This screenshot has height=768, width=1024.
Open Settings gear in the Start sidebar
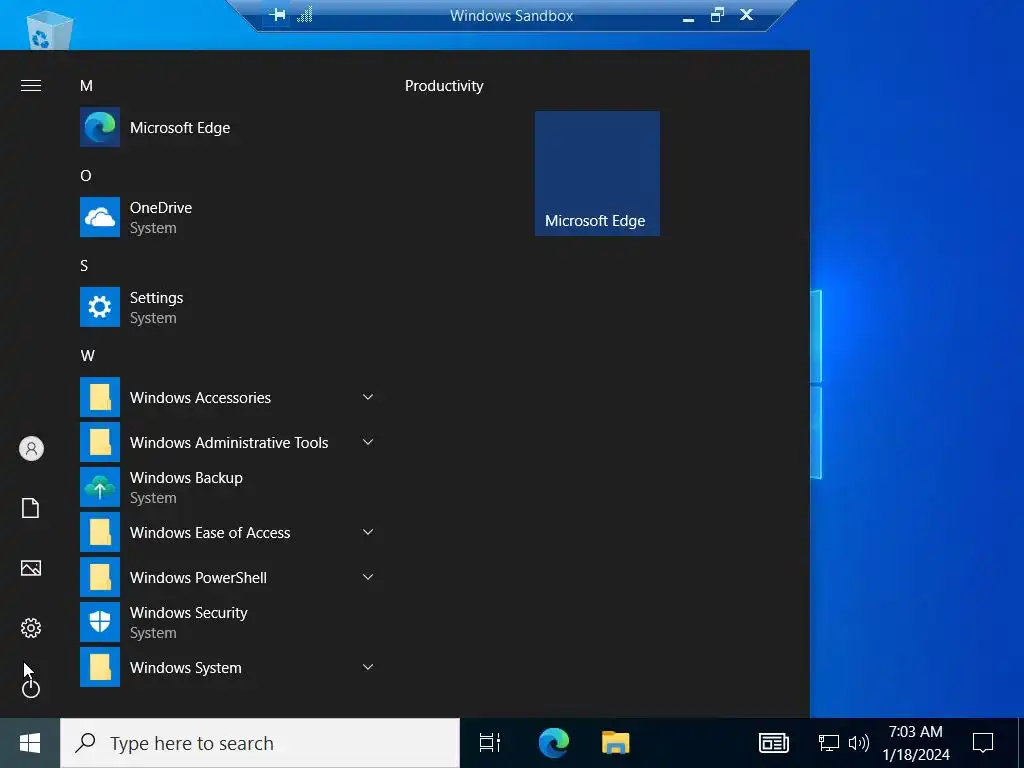31,628
